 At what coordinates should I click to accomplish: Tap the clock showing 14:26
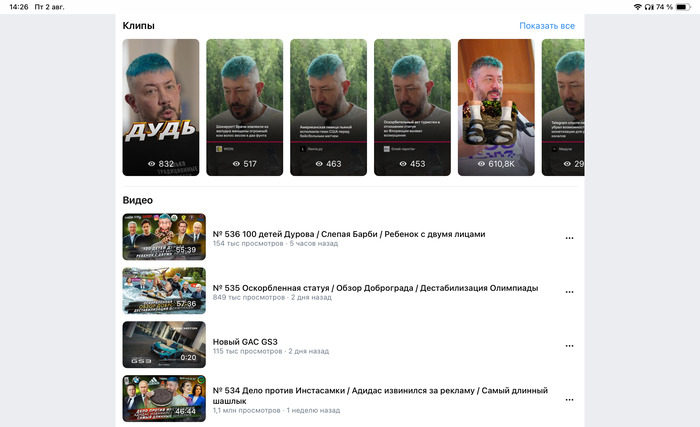[19, 7]
